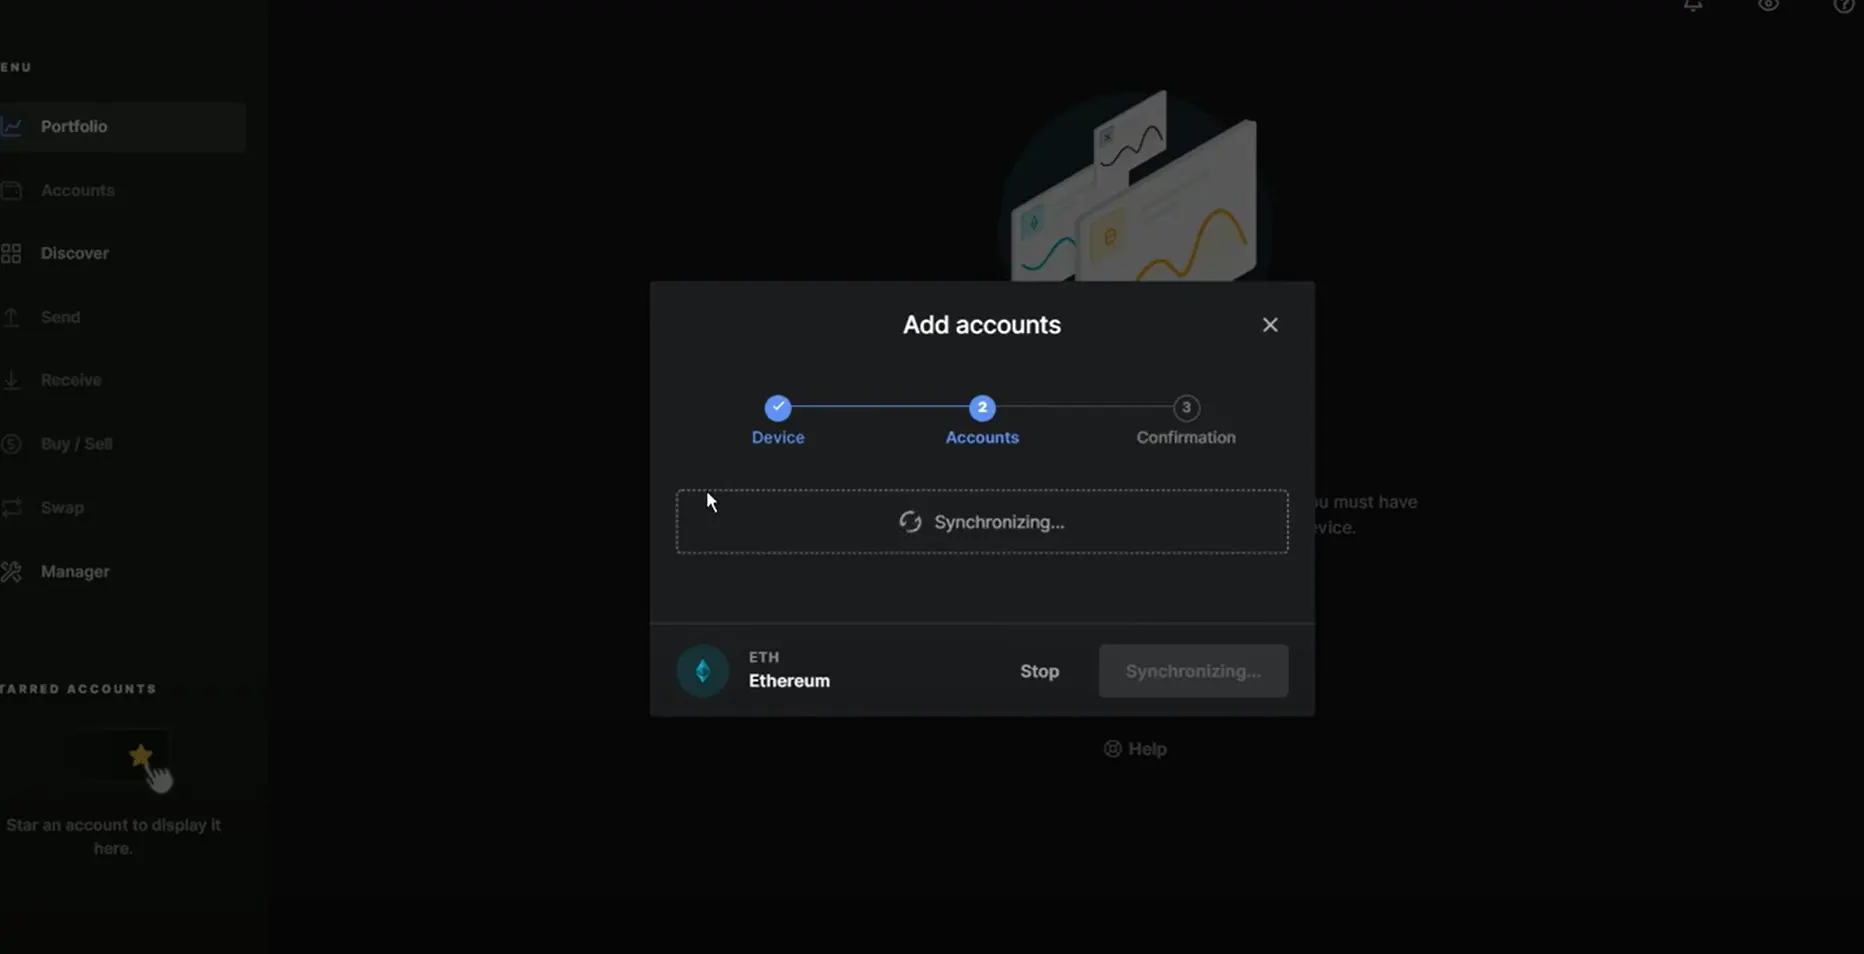Click the Portfolio chart icon
This screenshot has height=954, width=1864.
[x=11, y=127]
